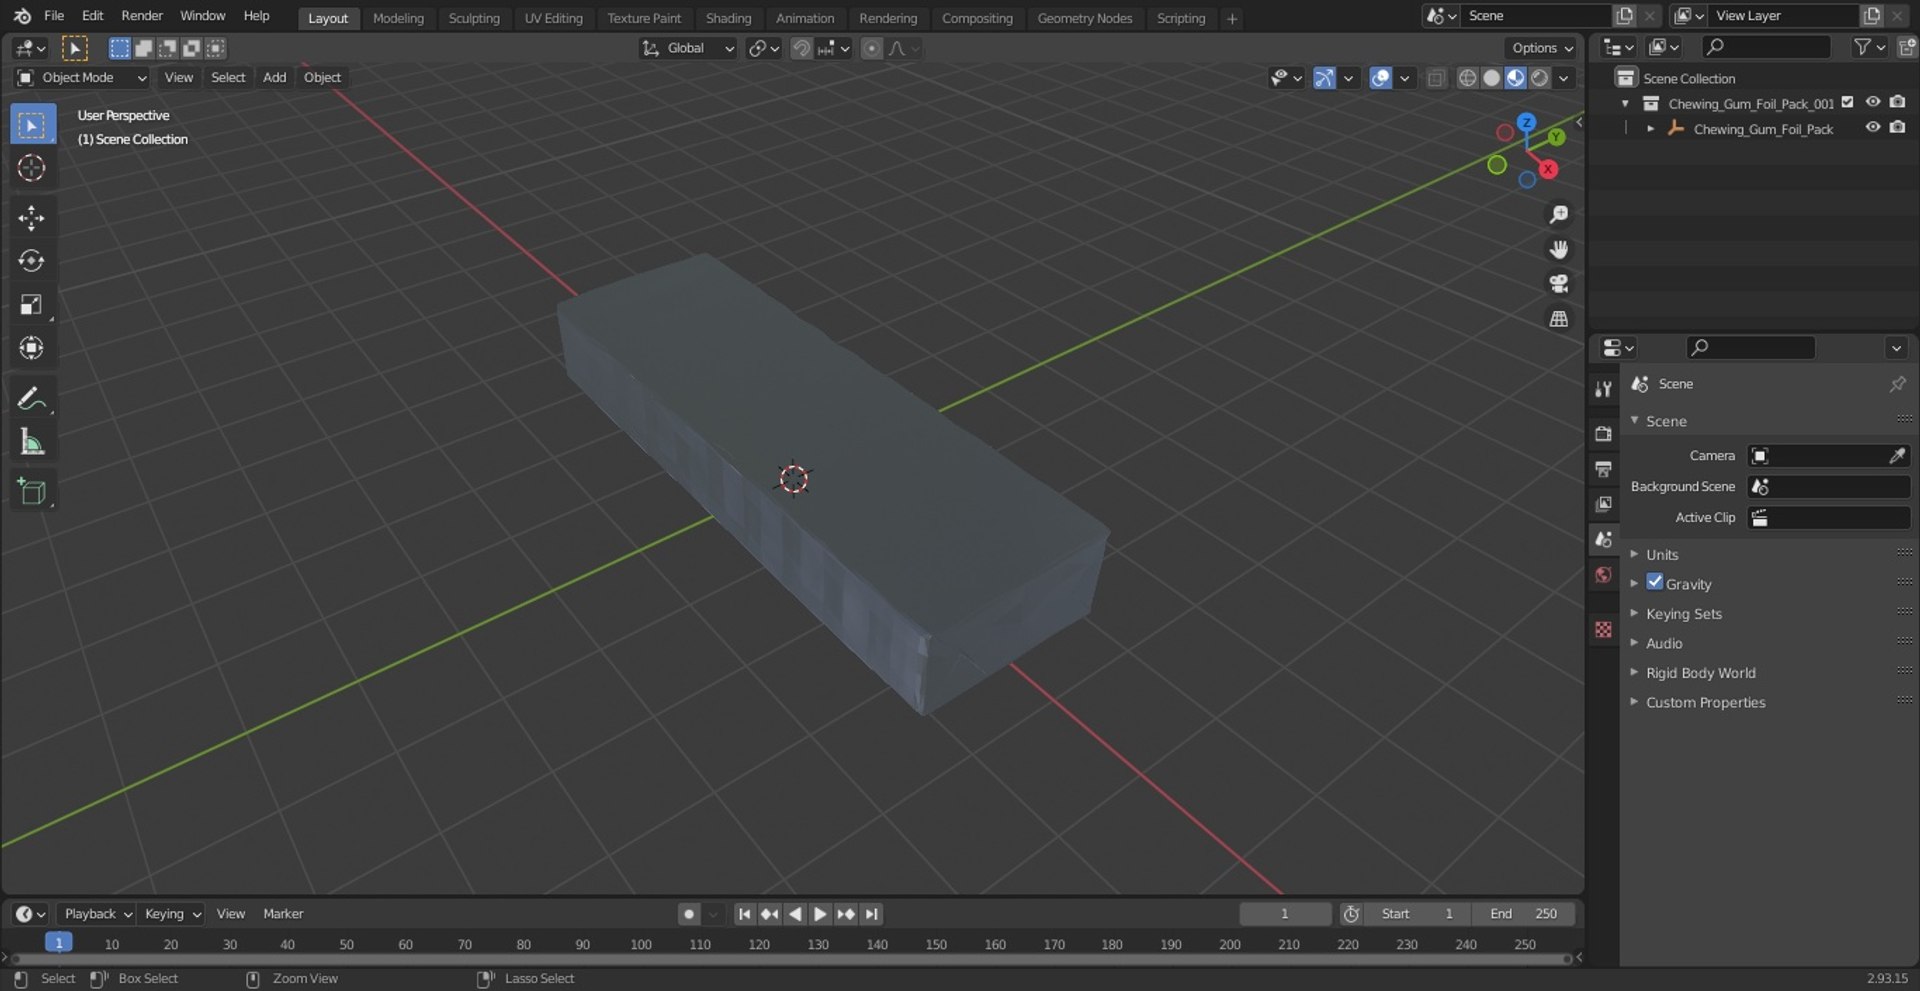Image resolution: width=1920 pixels, height=991 pixels.
Task: Jump to the timeline start frame
Action: click(744, 914)
